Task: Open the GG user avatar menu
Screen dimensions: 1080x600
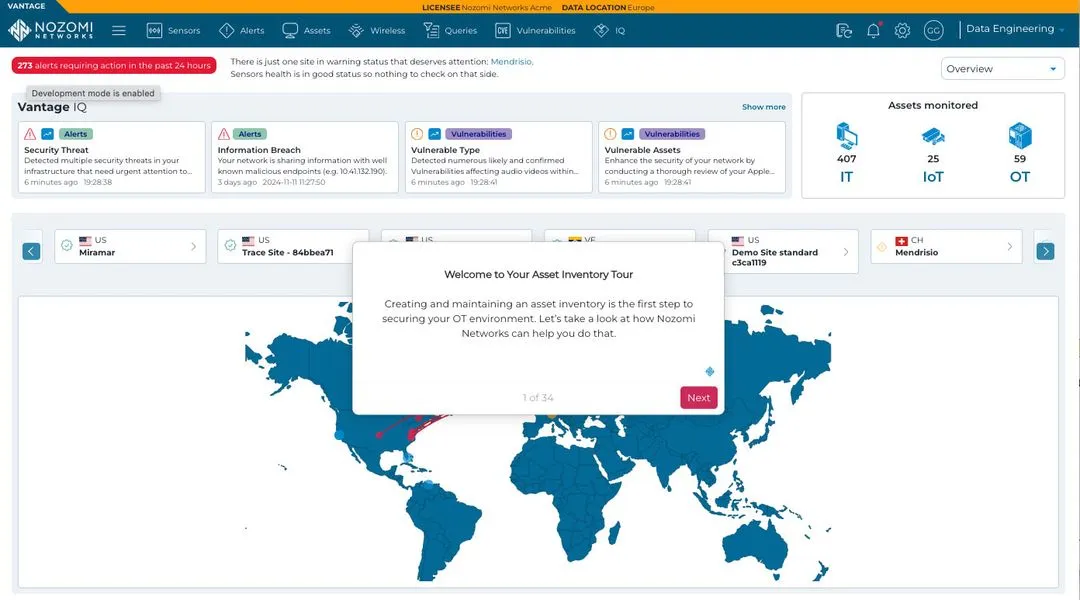Action: 933,30
